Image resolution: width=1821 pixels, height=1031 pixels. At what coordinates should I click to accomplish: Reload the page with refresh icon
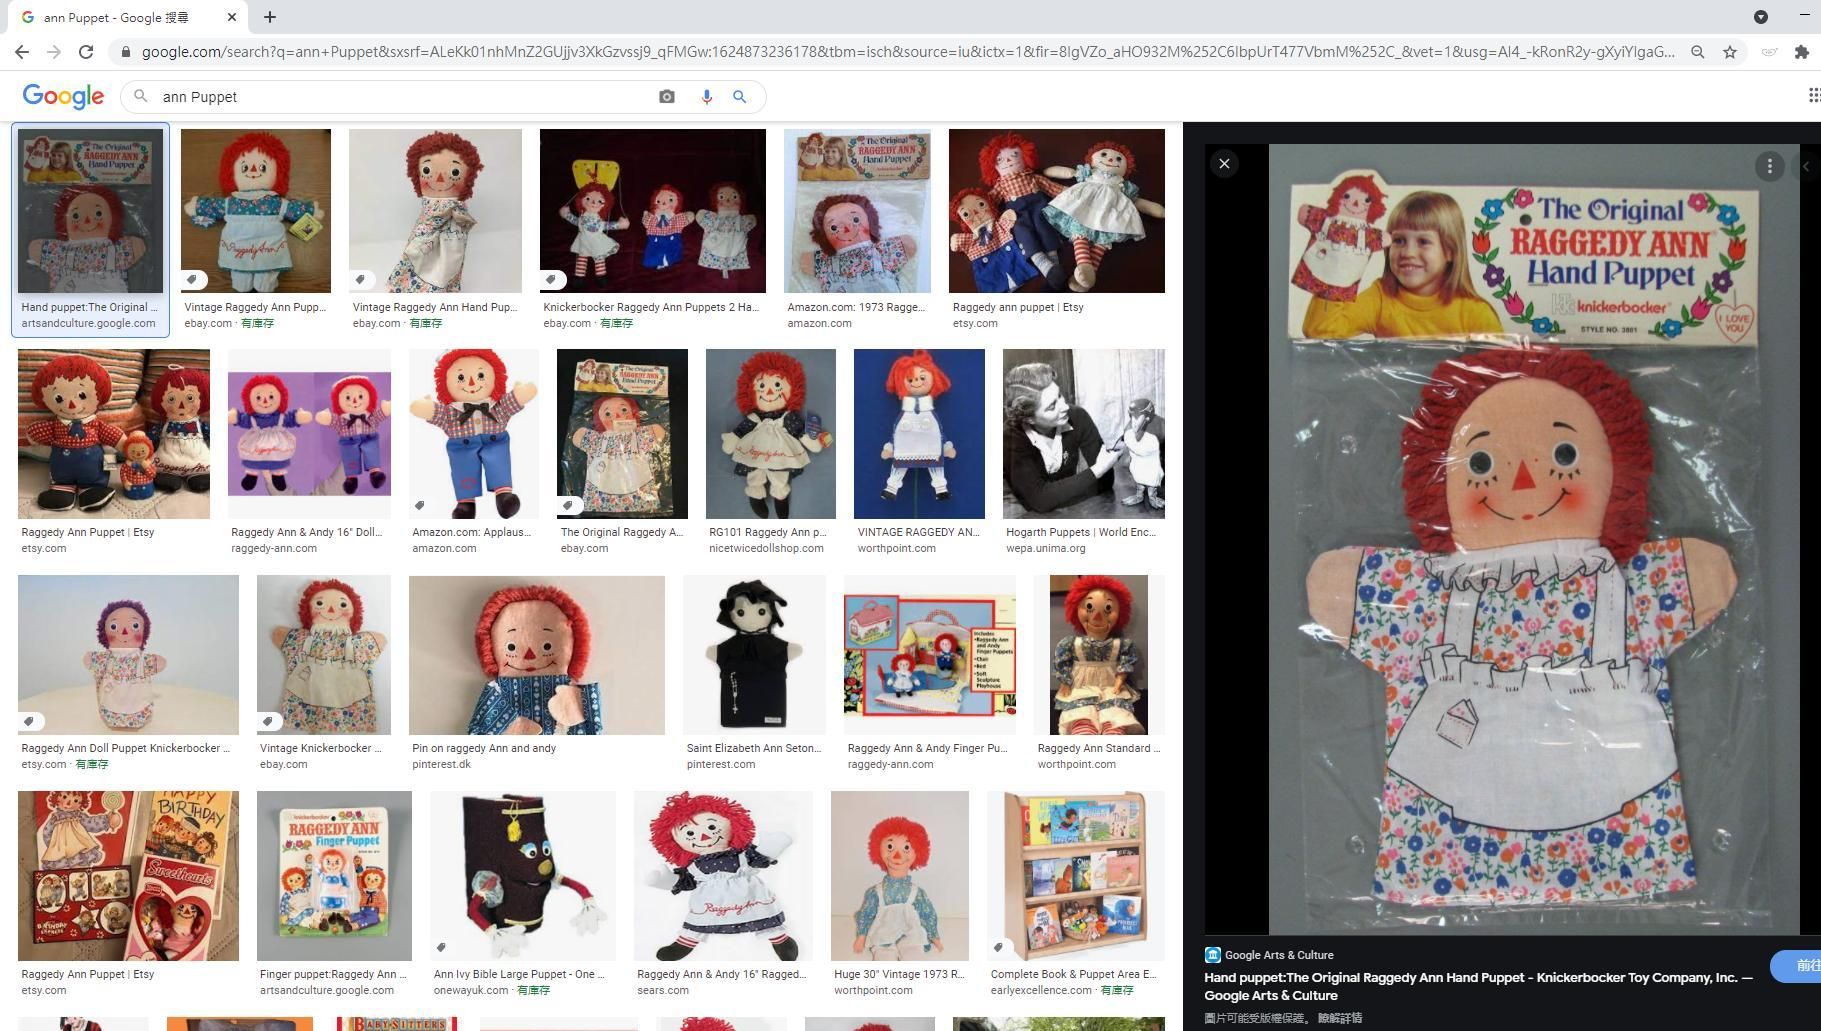pos(86,52)
